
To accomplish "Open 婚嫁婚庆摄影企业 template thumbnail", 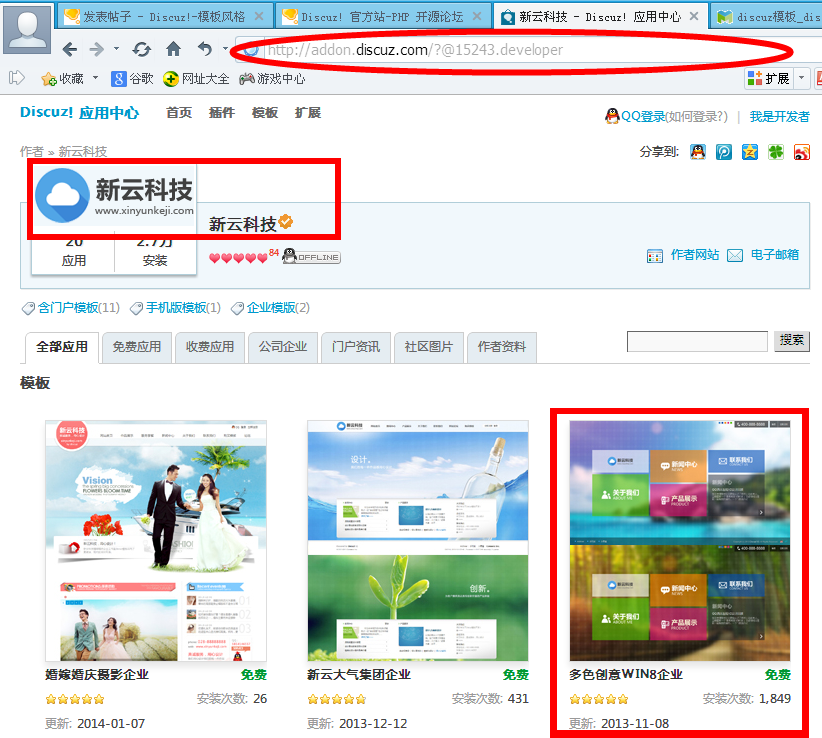I will pyautogui.click(x=156, y=540).
